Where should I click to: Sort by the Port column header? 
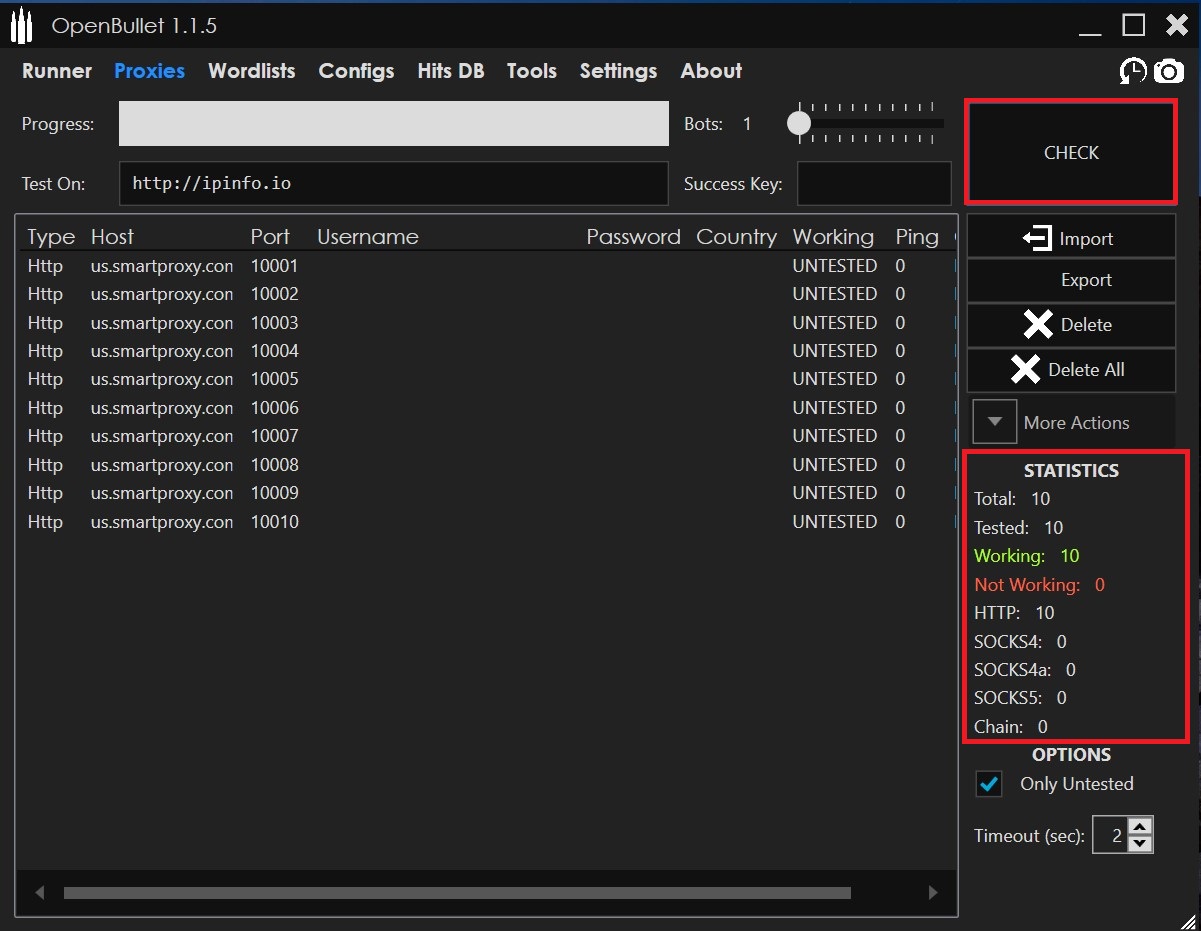coord(270,237)
